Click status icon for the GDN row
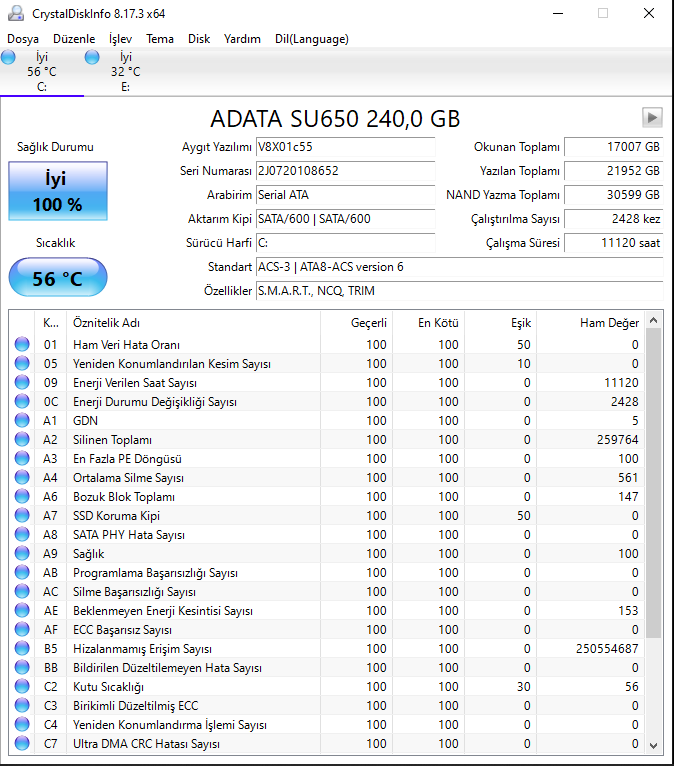The width and height of the screenshot is (674, 766). click(22, 421)
